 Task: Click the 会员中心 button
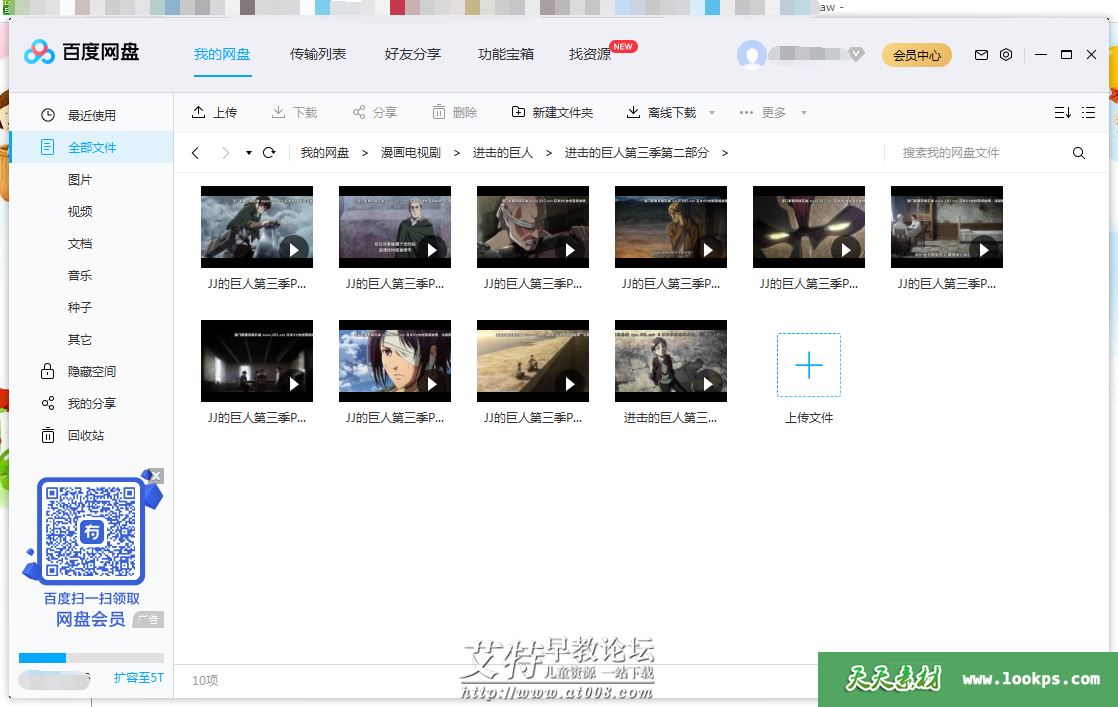[916, 55]
